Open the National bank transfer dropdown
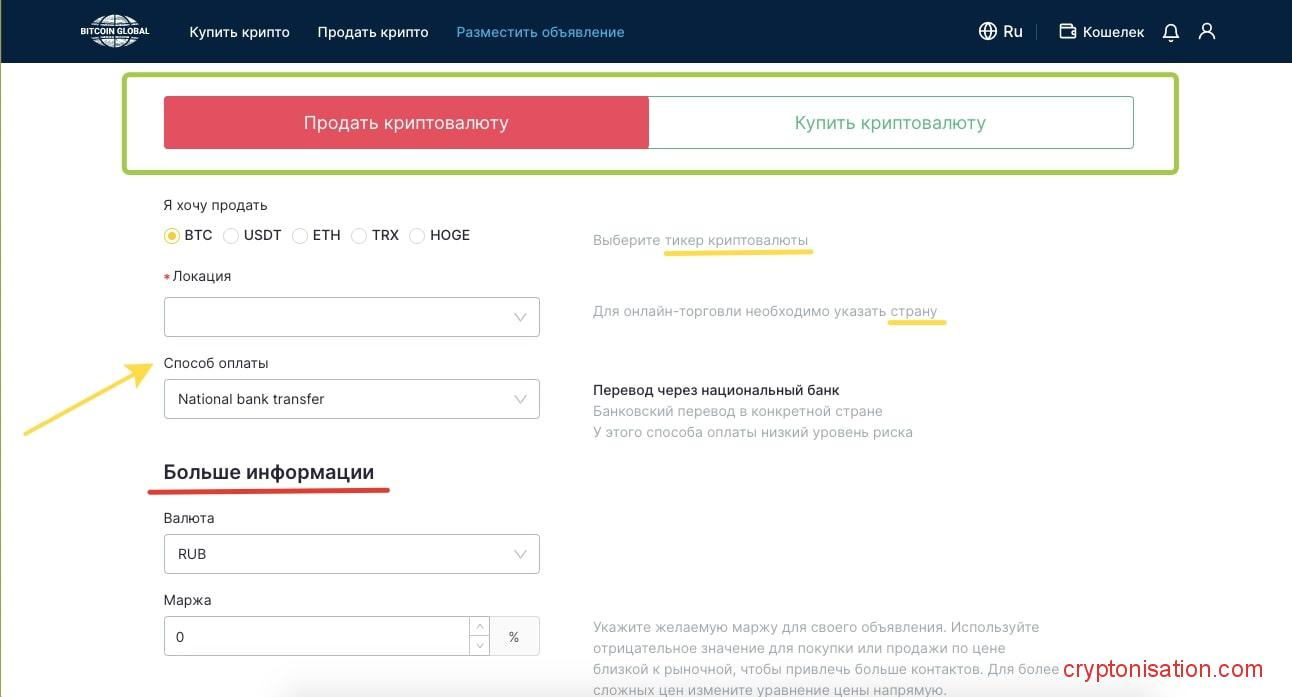 click(x=351, y=399)
